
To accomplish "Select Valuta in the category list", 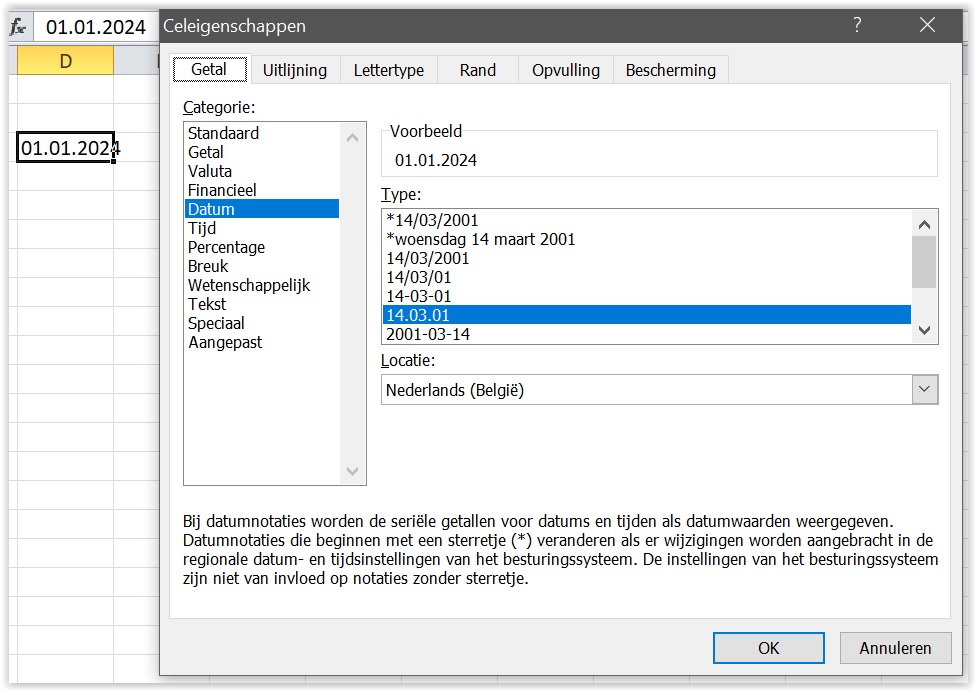I will coord(210,171).
